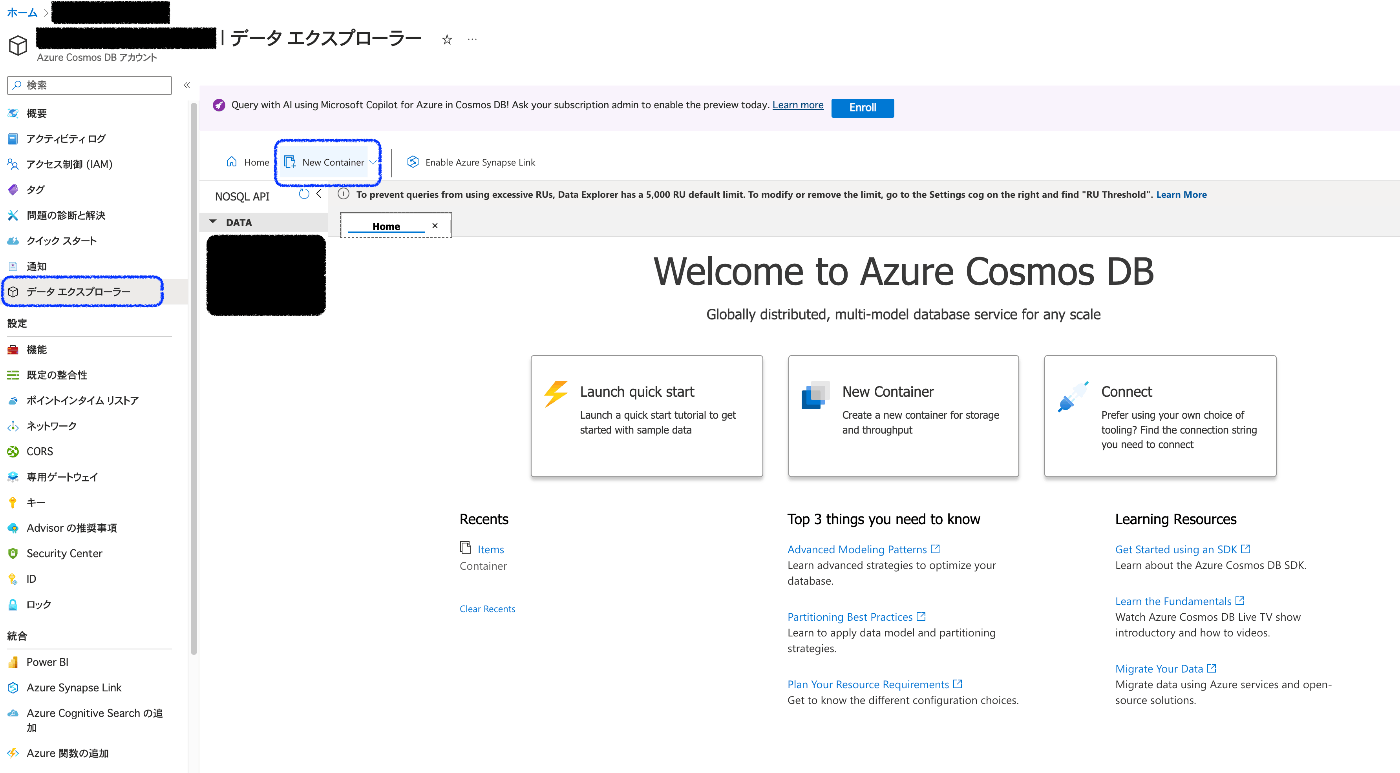1400x773 pixels.
Task: Open the ネットワーク icon
Action: pyautogui.click(x=13, y=426)
